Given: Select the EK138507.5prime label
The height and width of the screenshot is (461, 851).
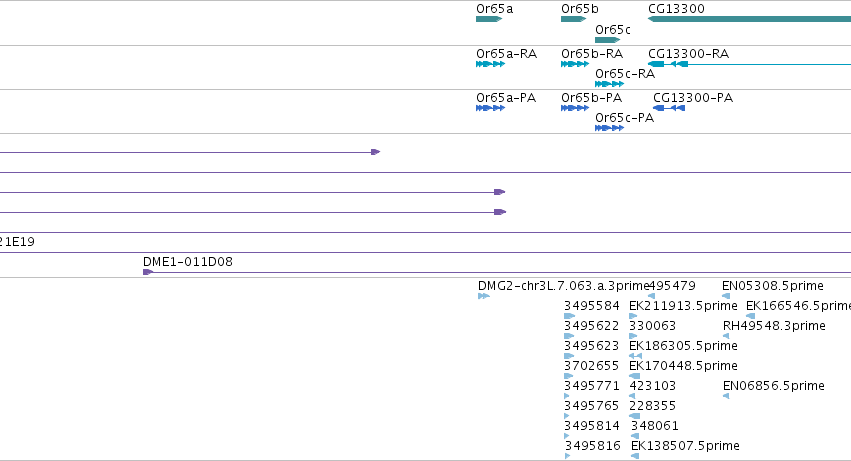Looking at the screenshot, I should [x=685, y=446].
